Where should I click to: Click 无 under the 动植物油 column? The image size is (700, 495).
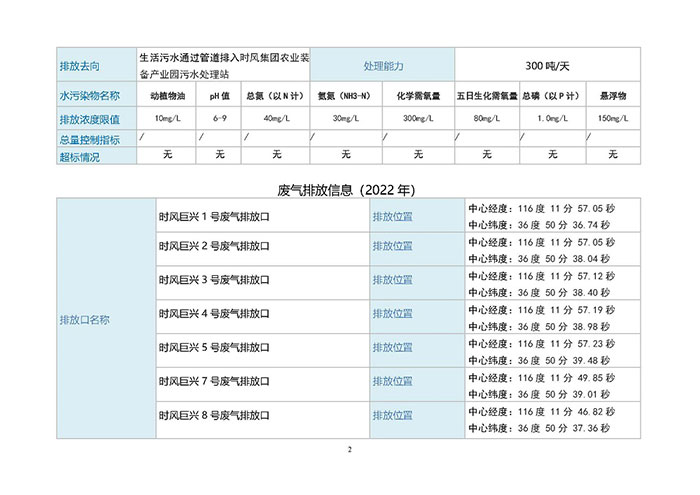click(x=167, y=154)
